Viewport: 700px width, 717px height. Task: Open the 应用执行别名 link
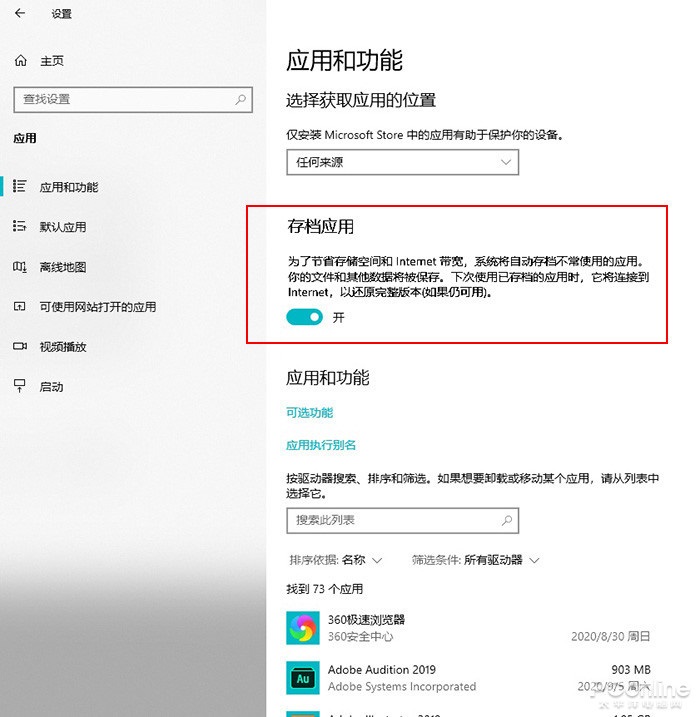[x=321, y=445]
